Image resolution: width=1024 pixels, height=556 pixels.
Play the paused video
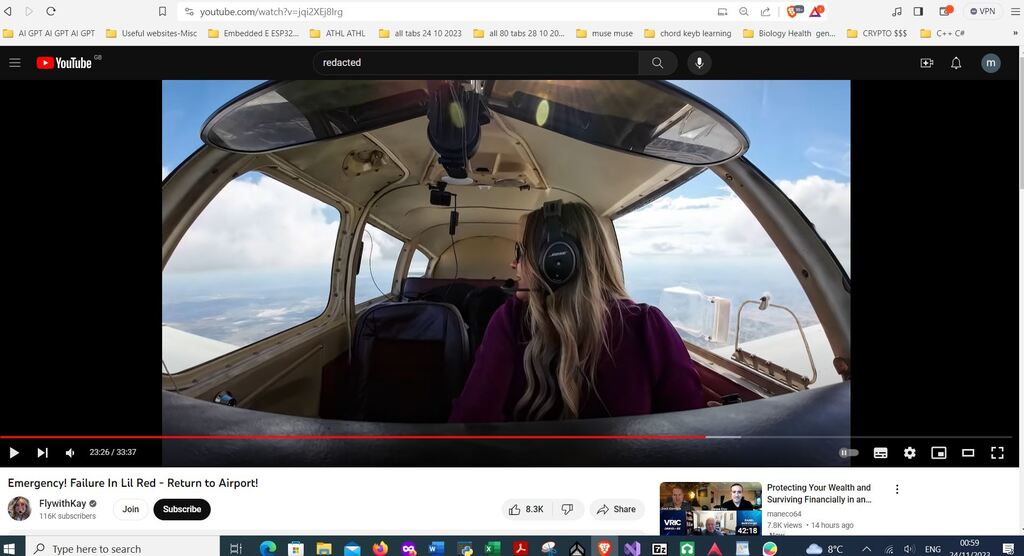click(14, 453)
